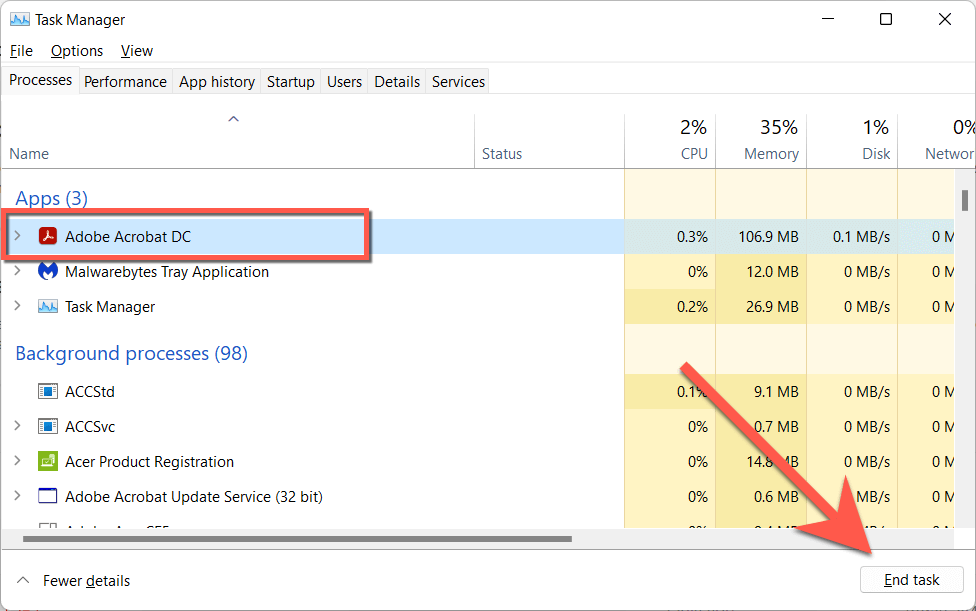This screenshot has height=611, width=976.
Task: Click Adobe Acrobat DC CPU value 0.3%
Action: [692, 236]
